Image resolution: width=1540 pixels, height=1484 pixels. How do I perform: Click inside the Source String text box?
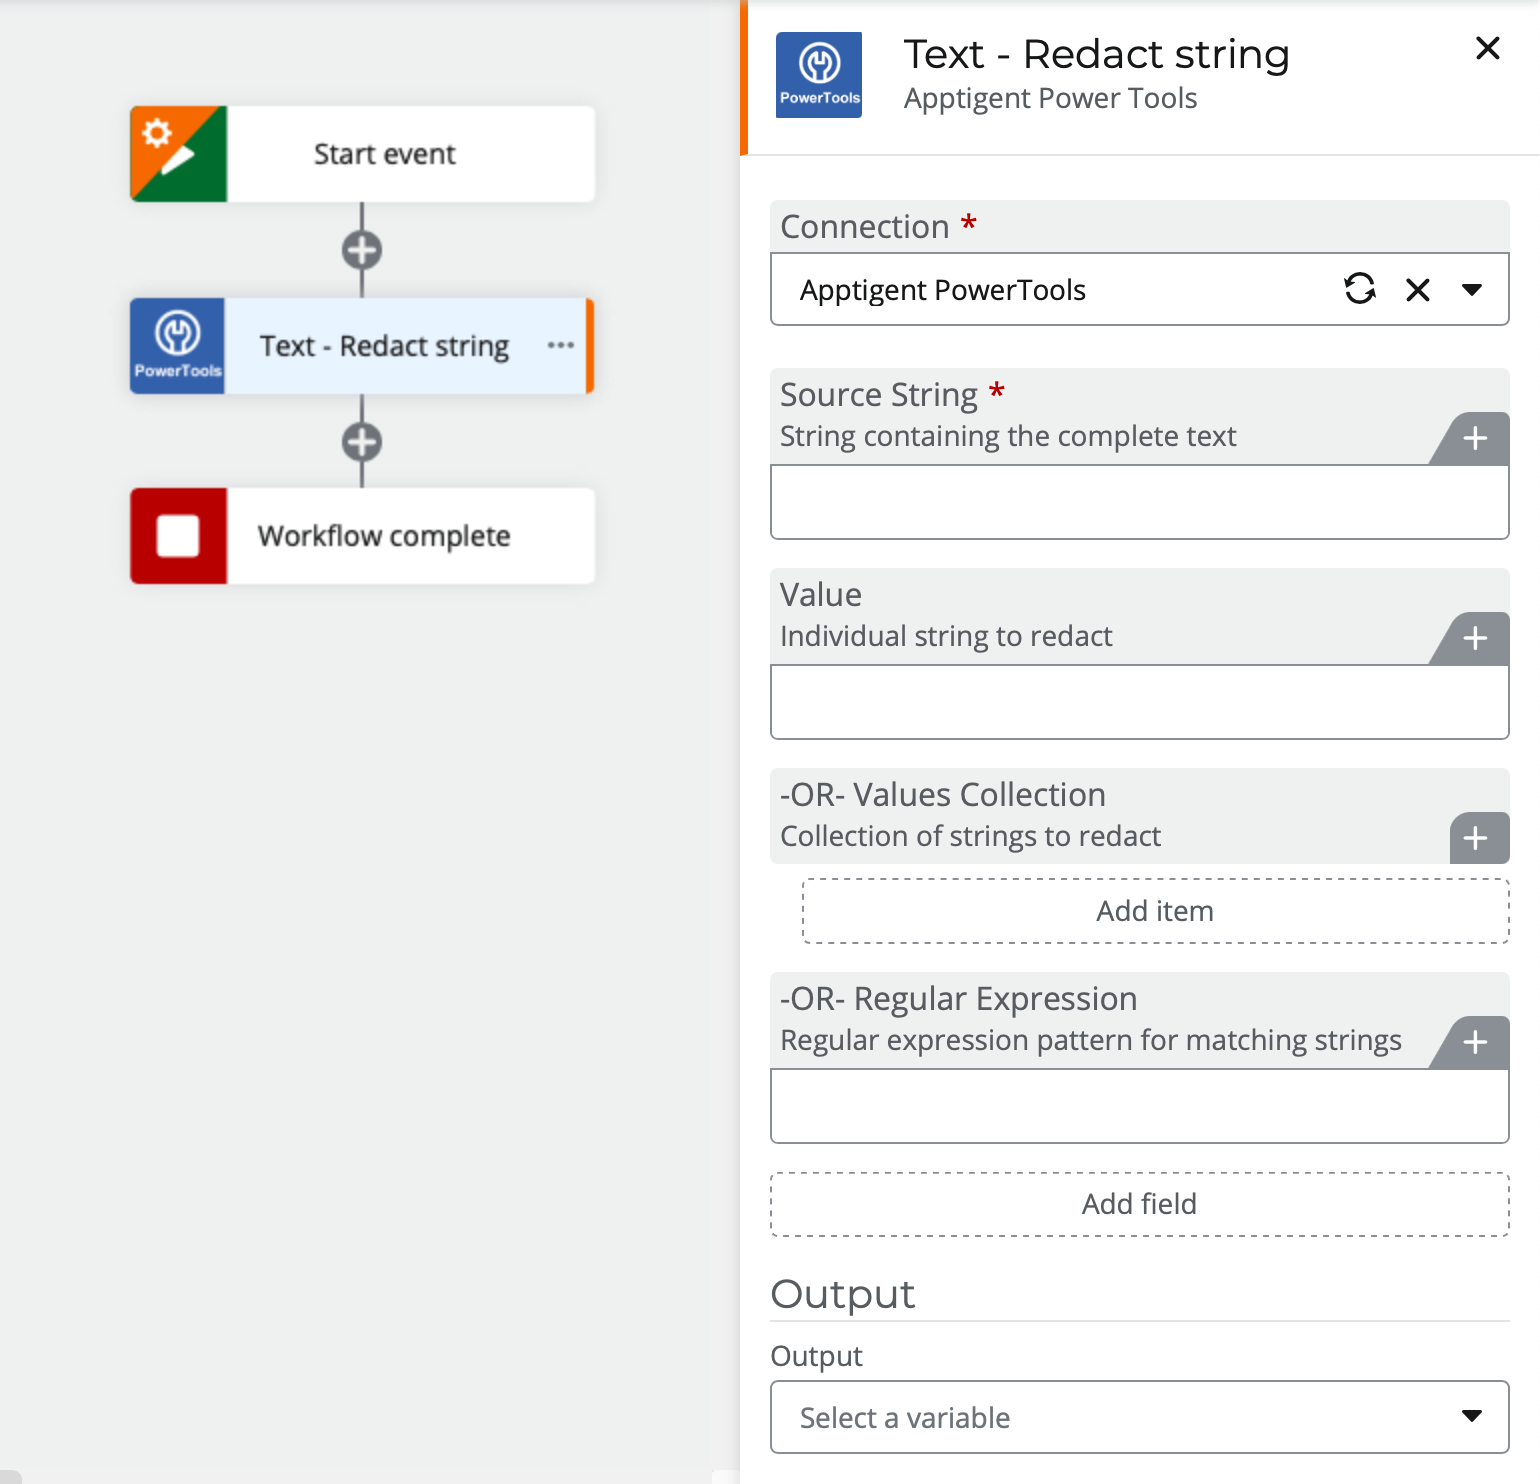[x=1139, y=501]
